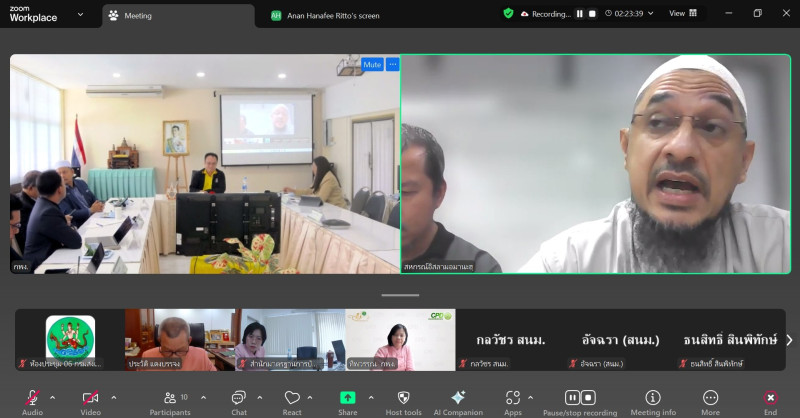Click the green Share screen icon
The height and width of the screenshot is (418, 800).
(348, 398)
